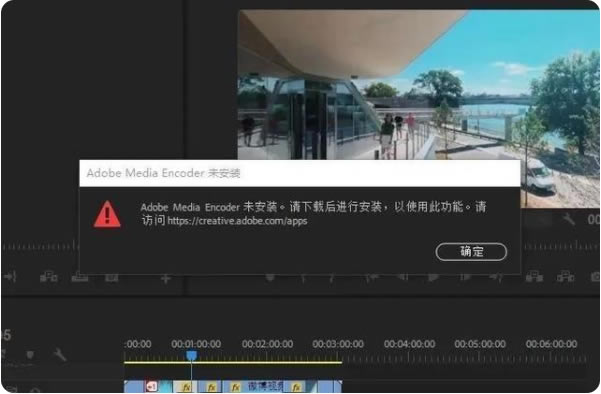Viewport: 601px width, 394px height.
Task: Click the 00:05:00:00 mark on time ruler
Action: pyautogui.click(x=480, y=344)
